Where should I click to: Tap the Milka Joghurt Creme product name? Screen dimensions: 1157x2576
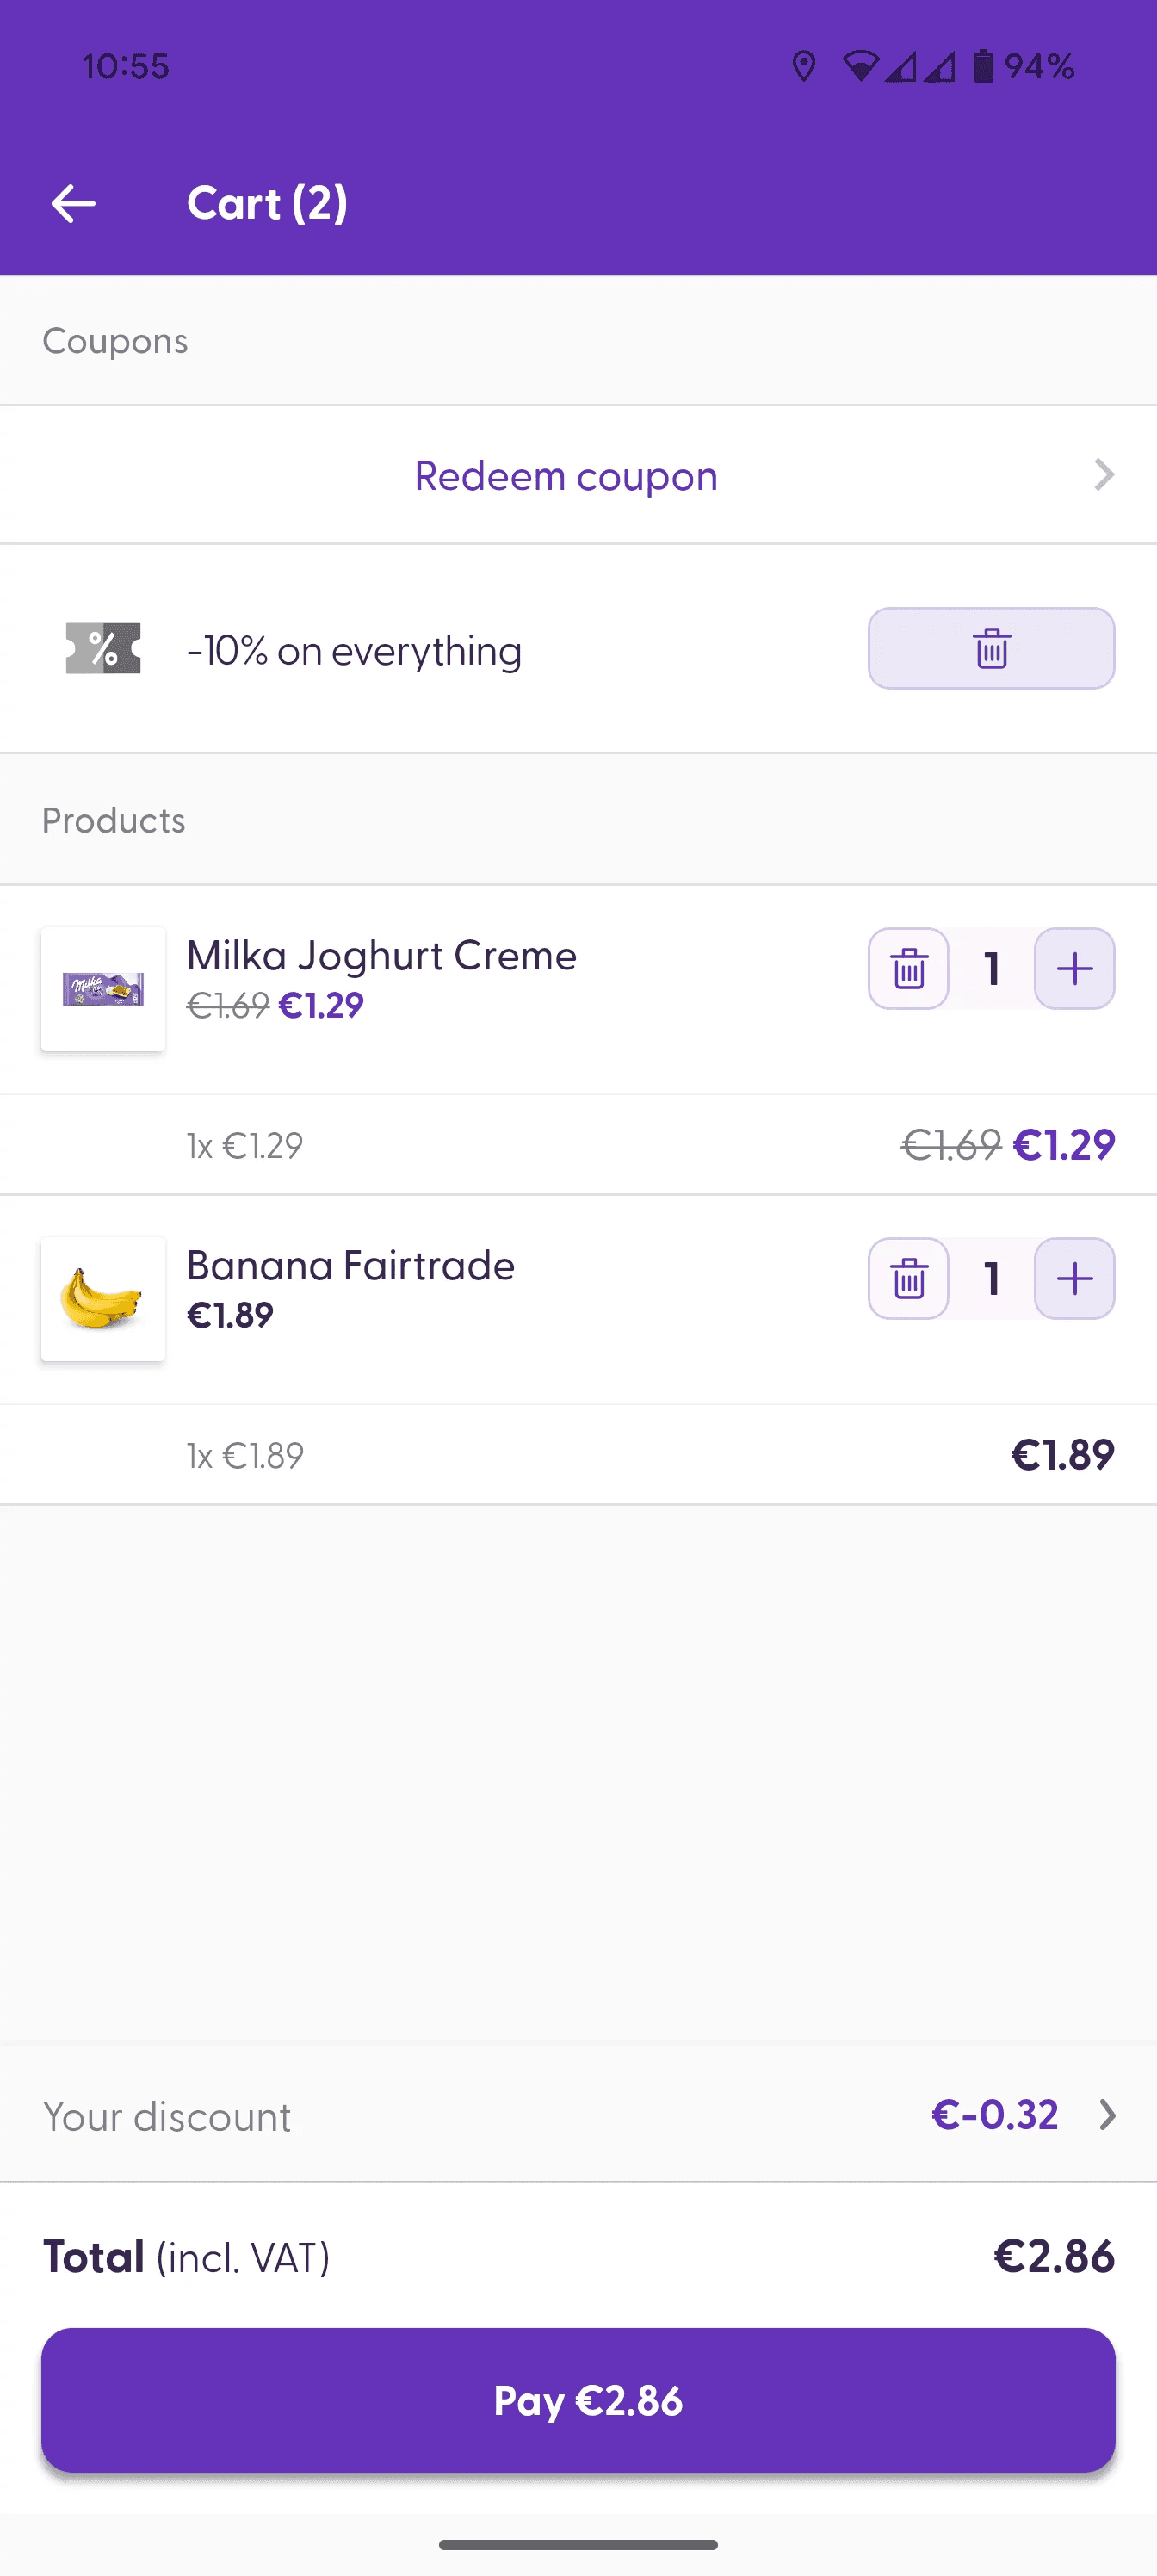click(381, 956)
